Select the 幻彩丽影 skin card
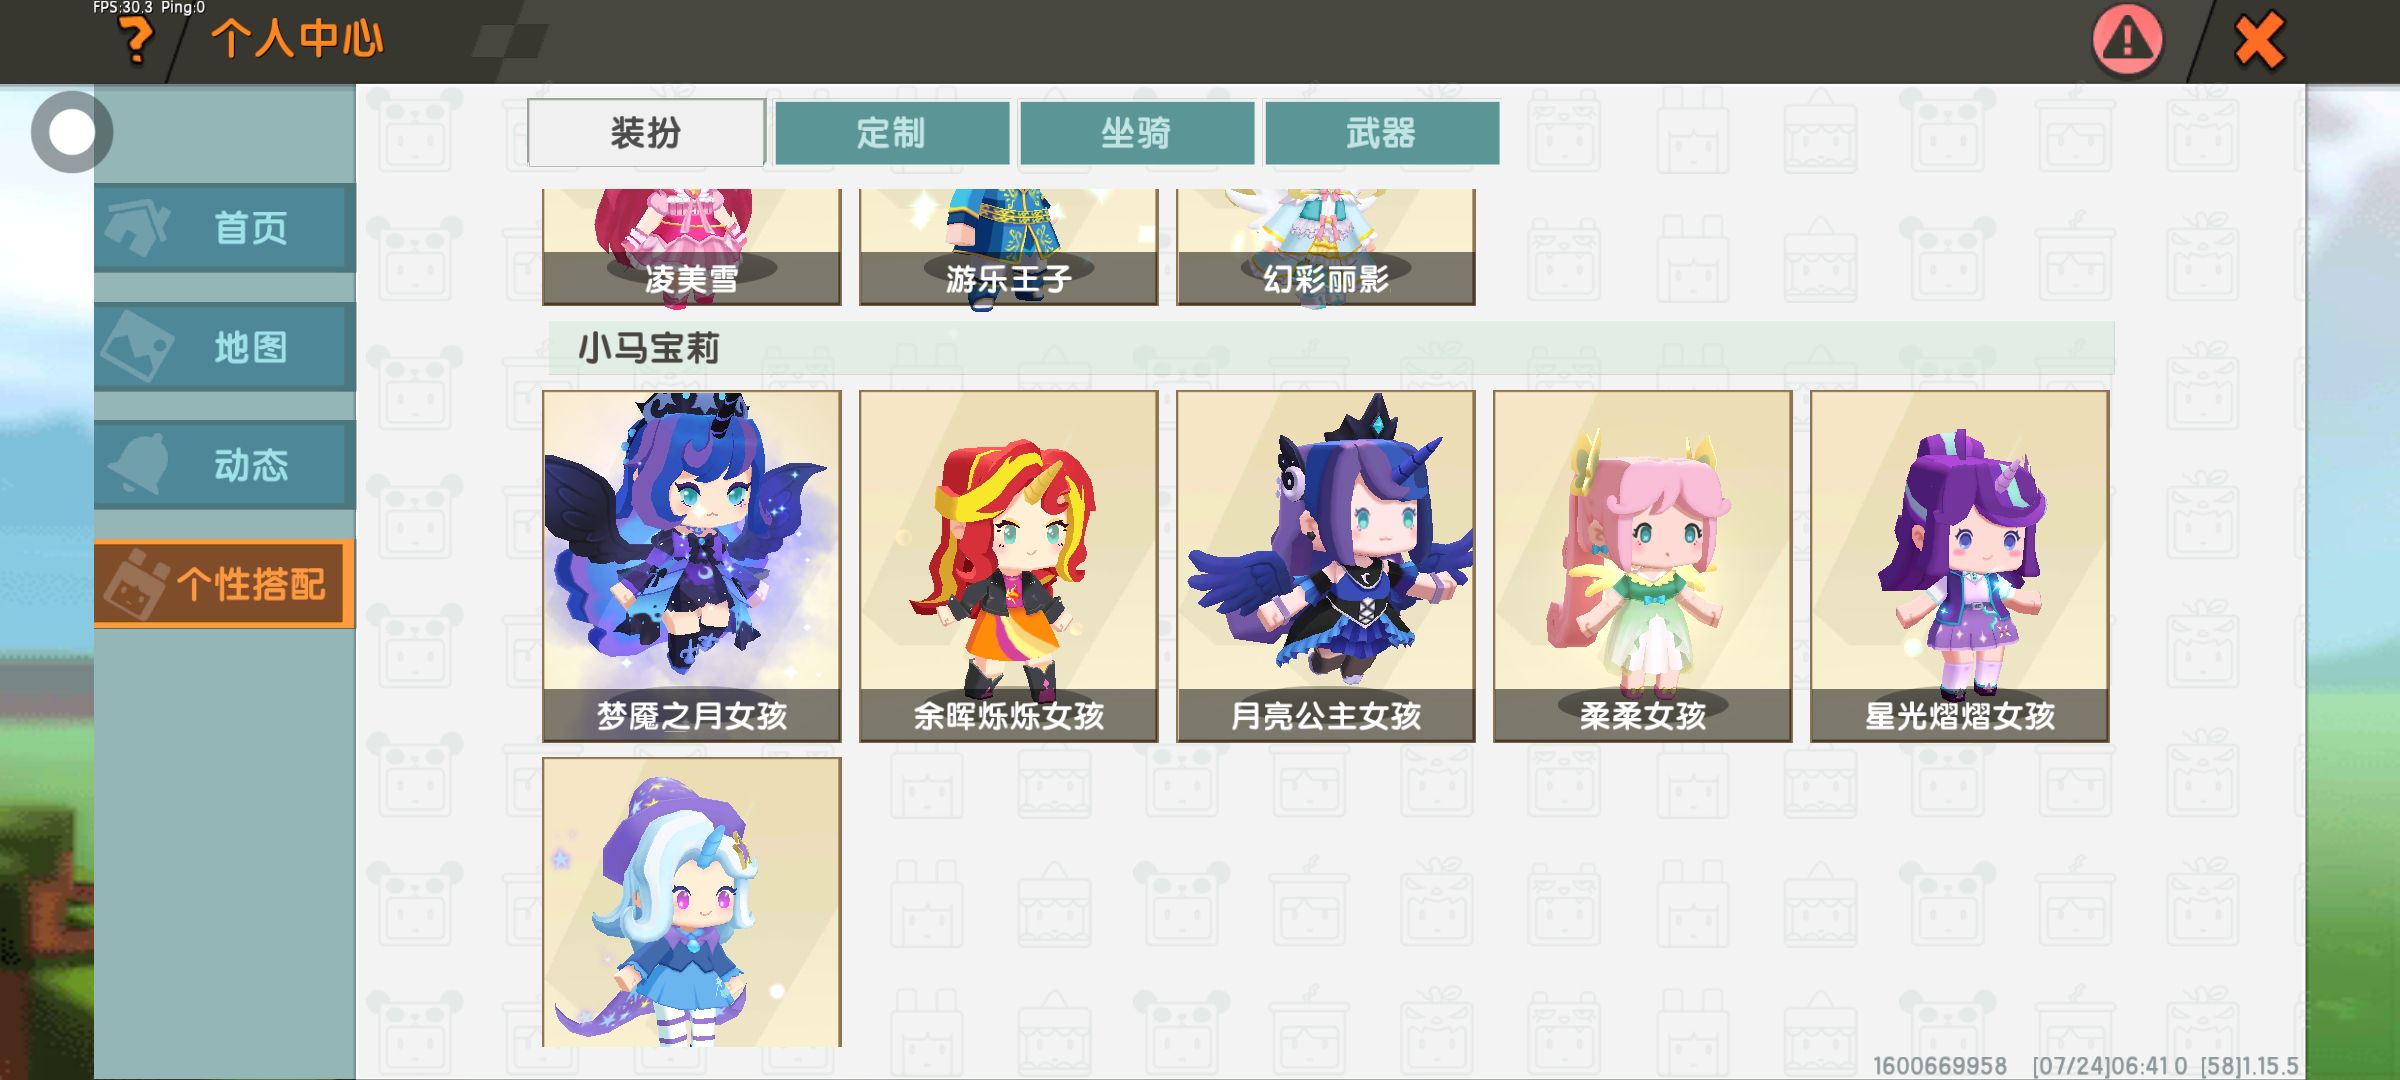This screenshot has height=1080, width=2400. click(x=1326, y=247)
